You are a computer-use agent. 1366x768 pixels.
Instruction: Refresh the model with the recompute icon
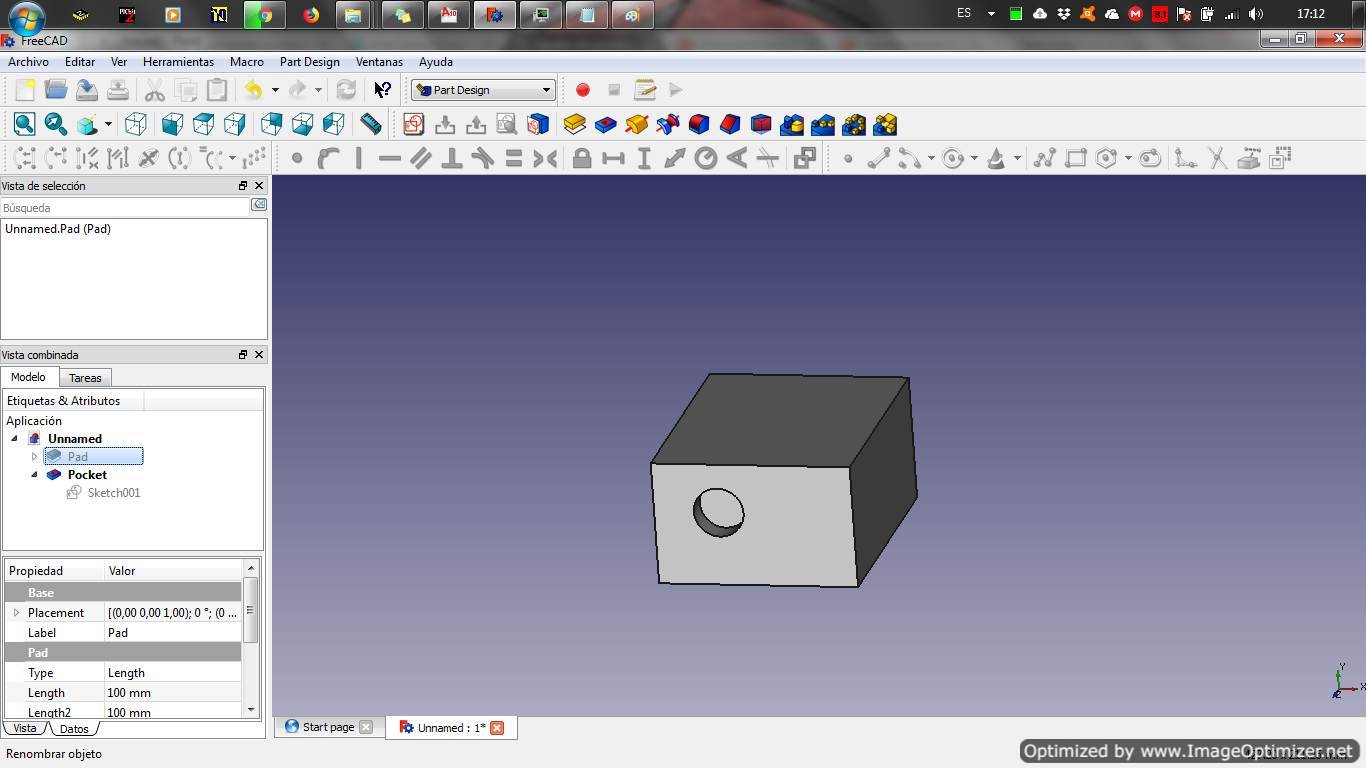click(x=346, y=90)
